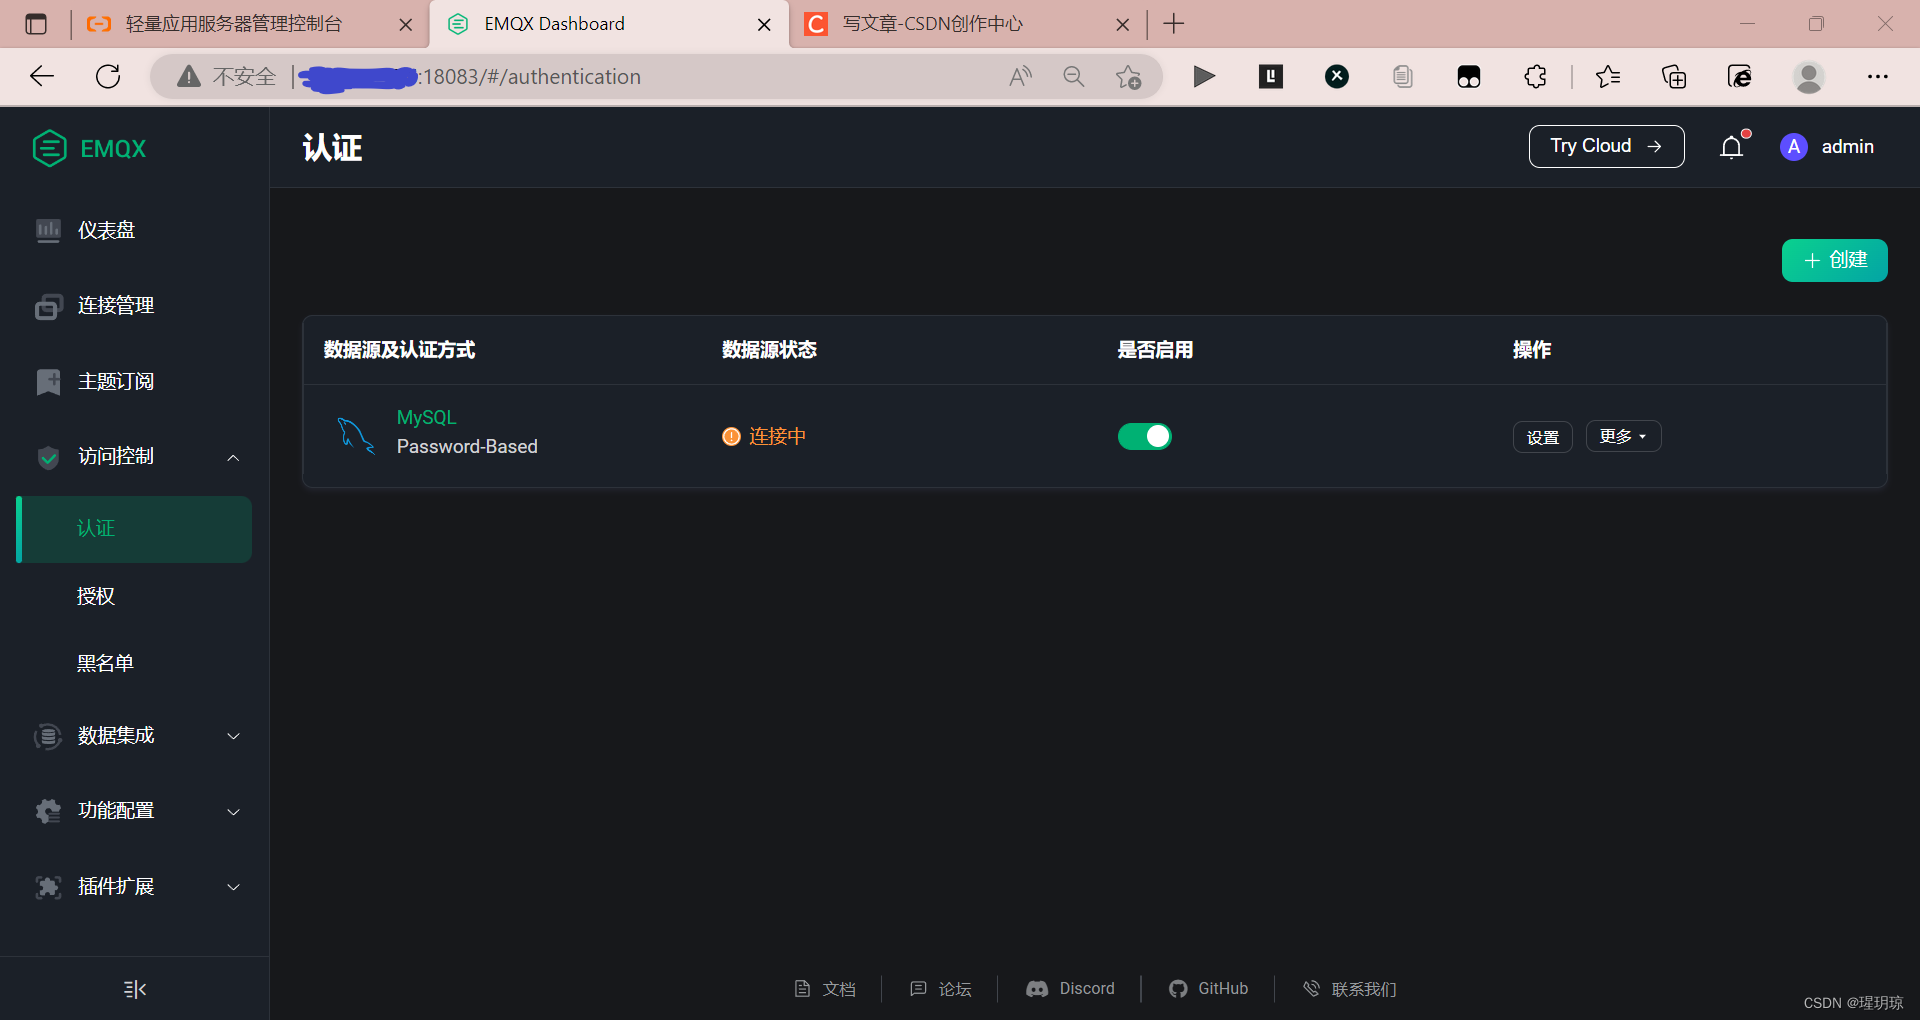Close the CSDN创作中心 tab

coord(1123,25)
